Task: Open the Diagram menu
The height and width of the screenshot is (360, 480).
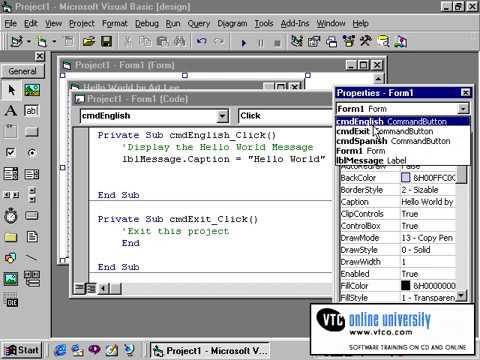Action: pos(232,23)
